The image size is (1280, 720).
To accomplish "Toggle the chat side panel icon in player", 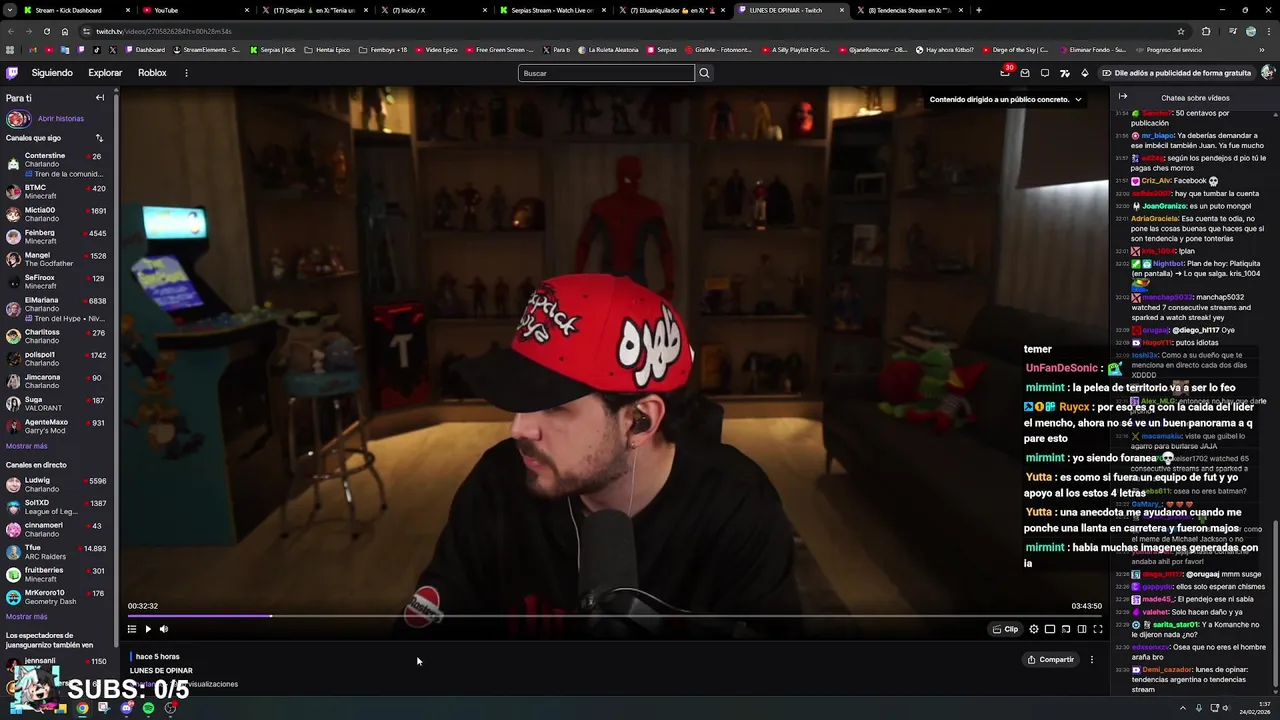I will [x=1082, y=629].
